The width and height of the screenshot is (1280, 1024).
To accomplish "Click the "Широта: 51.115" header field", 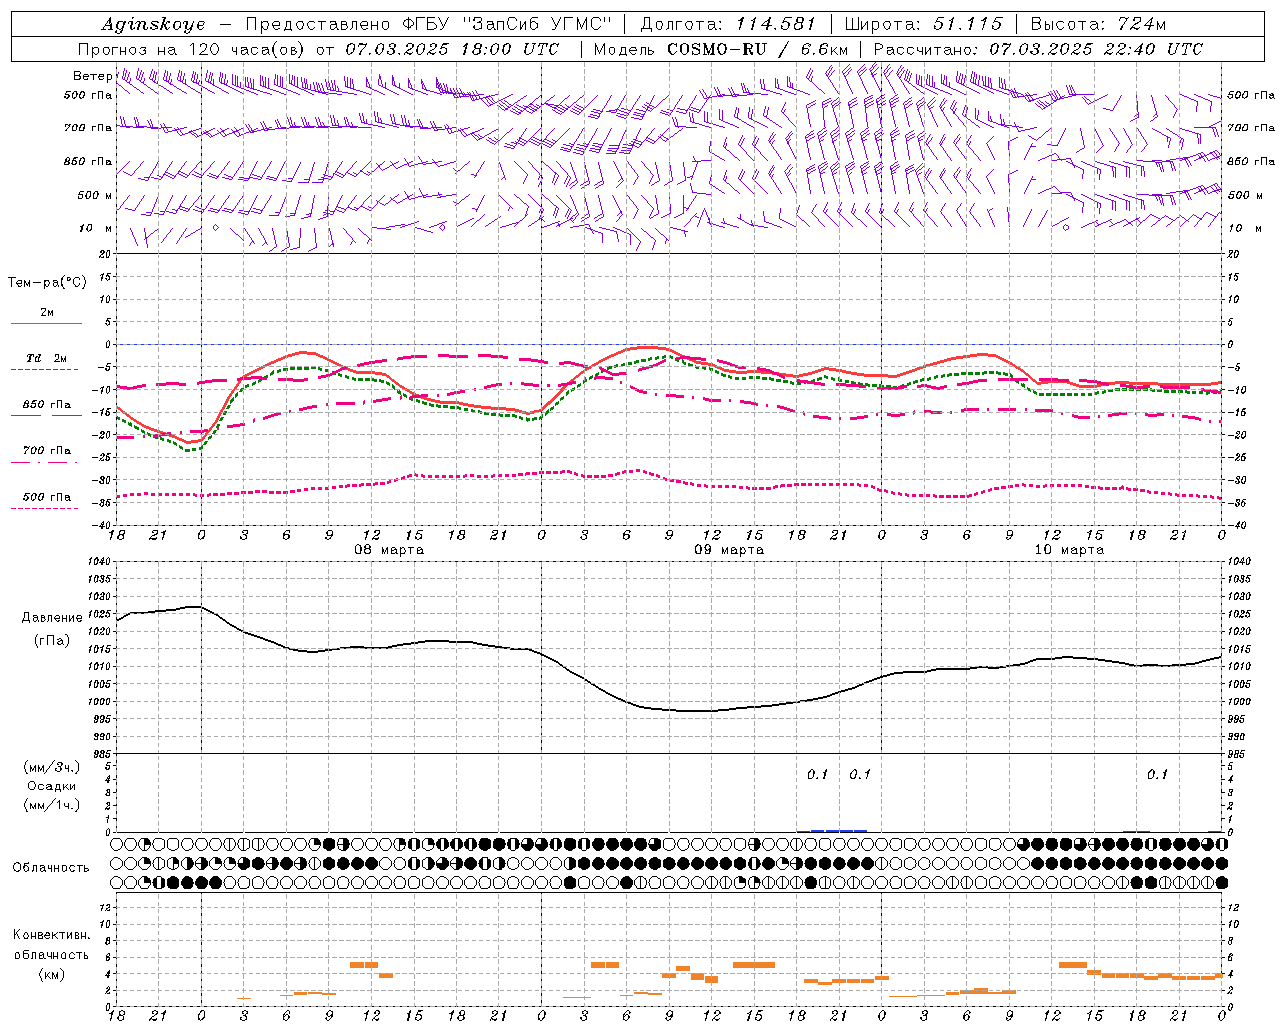I will click(923, 24).
